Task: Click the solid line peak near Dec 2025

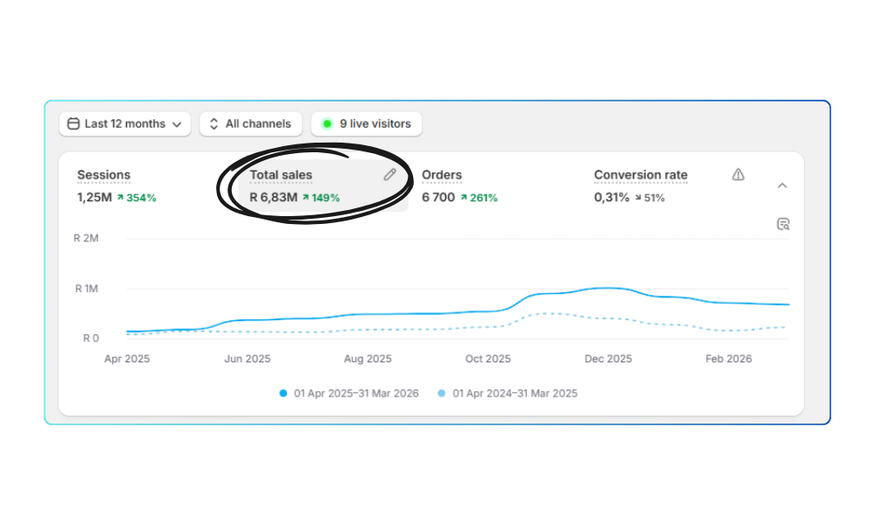Action: coord(607,288)
